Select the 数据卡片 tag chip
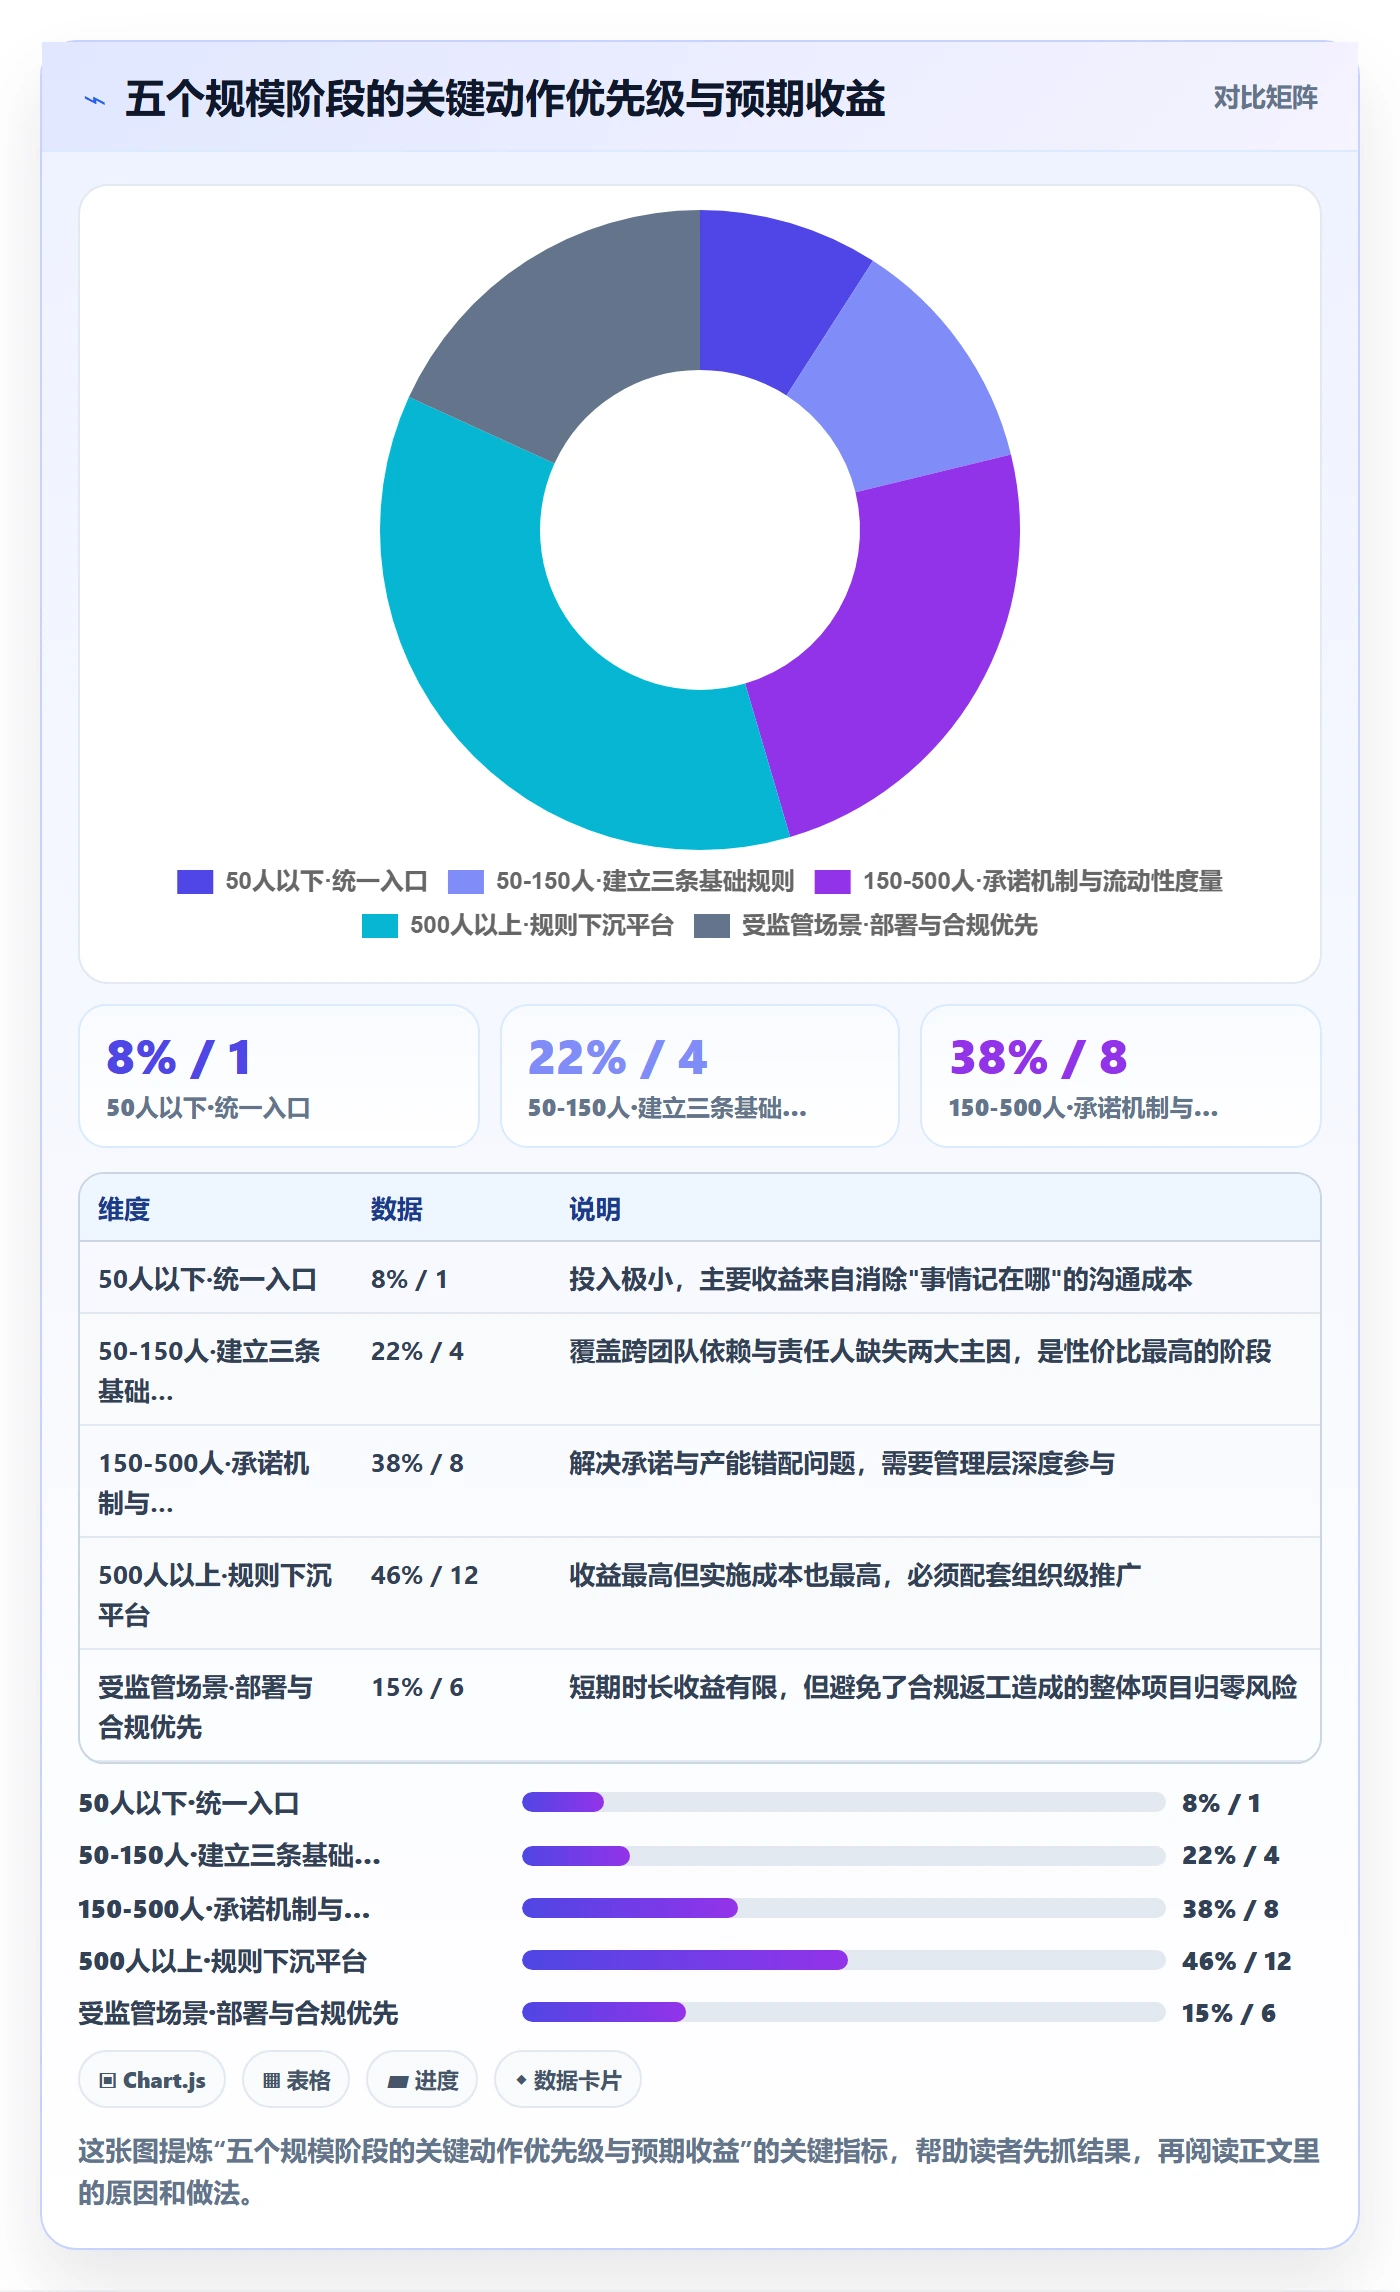1400x2292 pixels. [x=568, y=2080]
